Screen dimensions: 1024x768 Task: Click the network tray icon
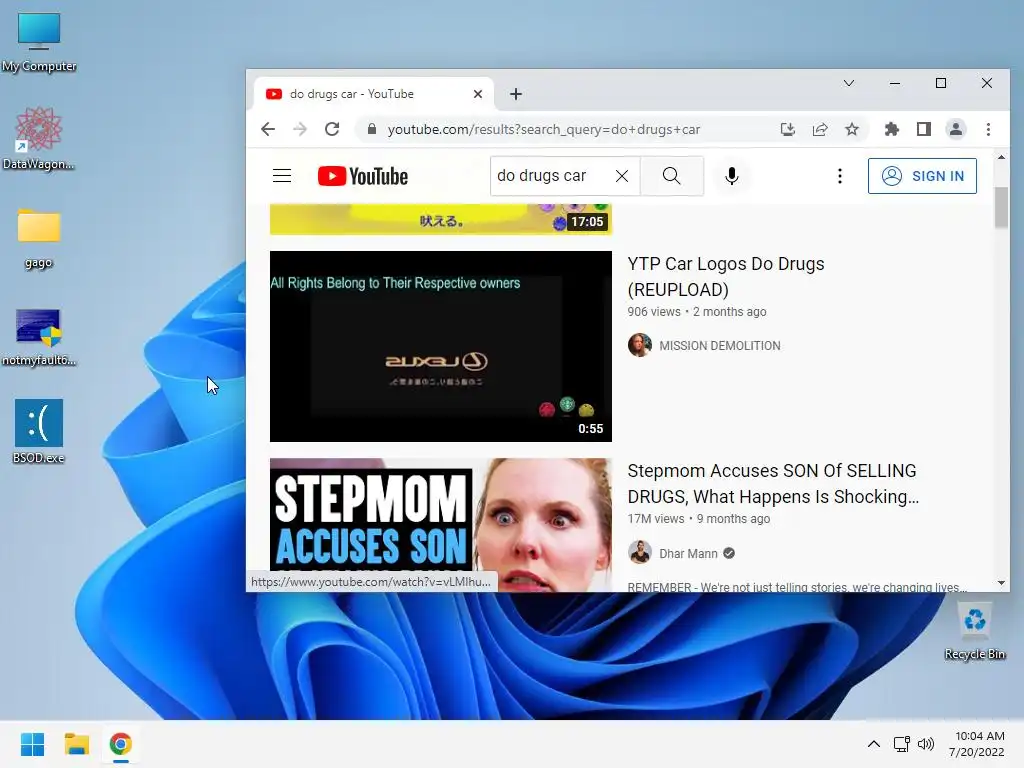pyautogui.click(x=901, y=744)
